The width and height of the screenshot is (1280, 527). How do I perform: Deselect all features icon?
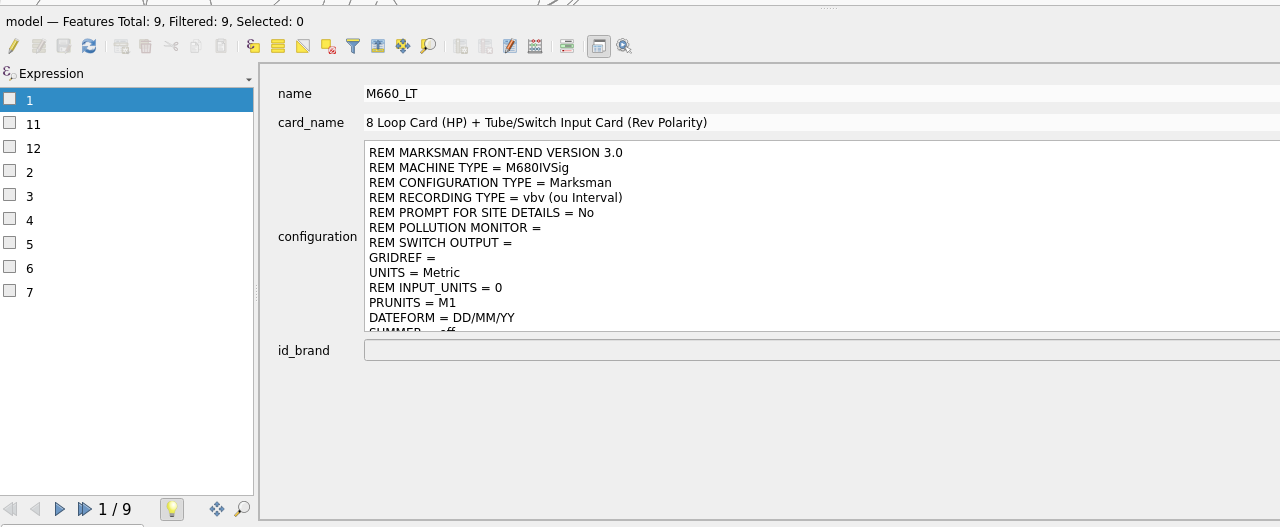[328, 46]
